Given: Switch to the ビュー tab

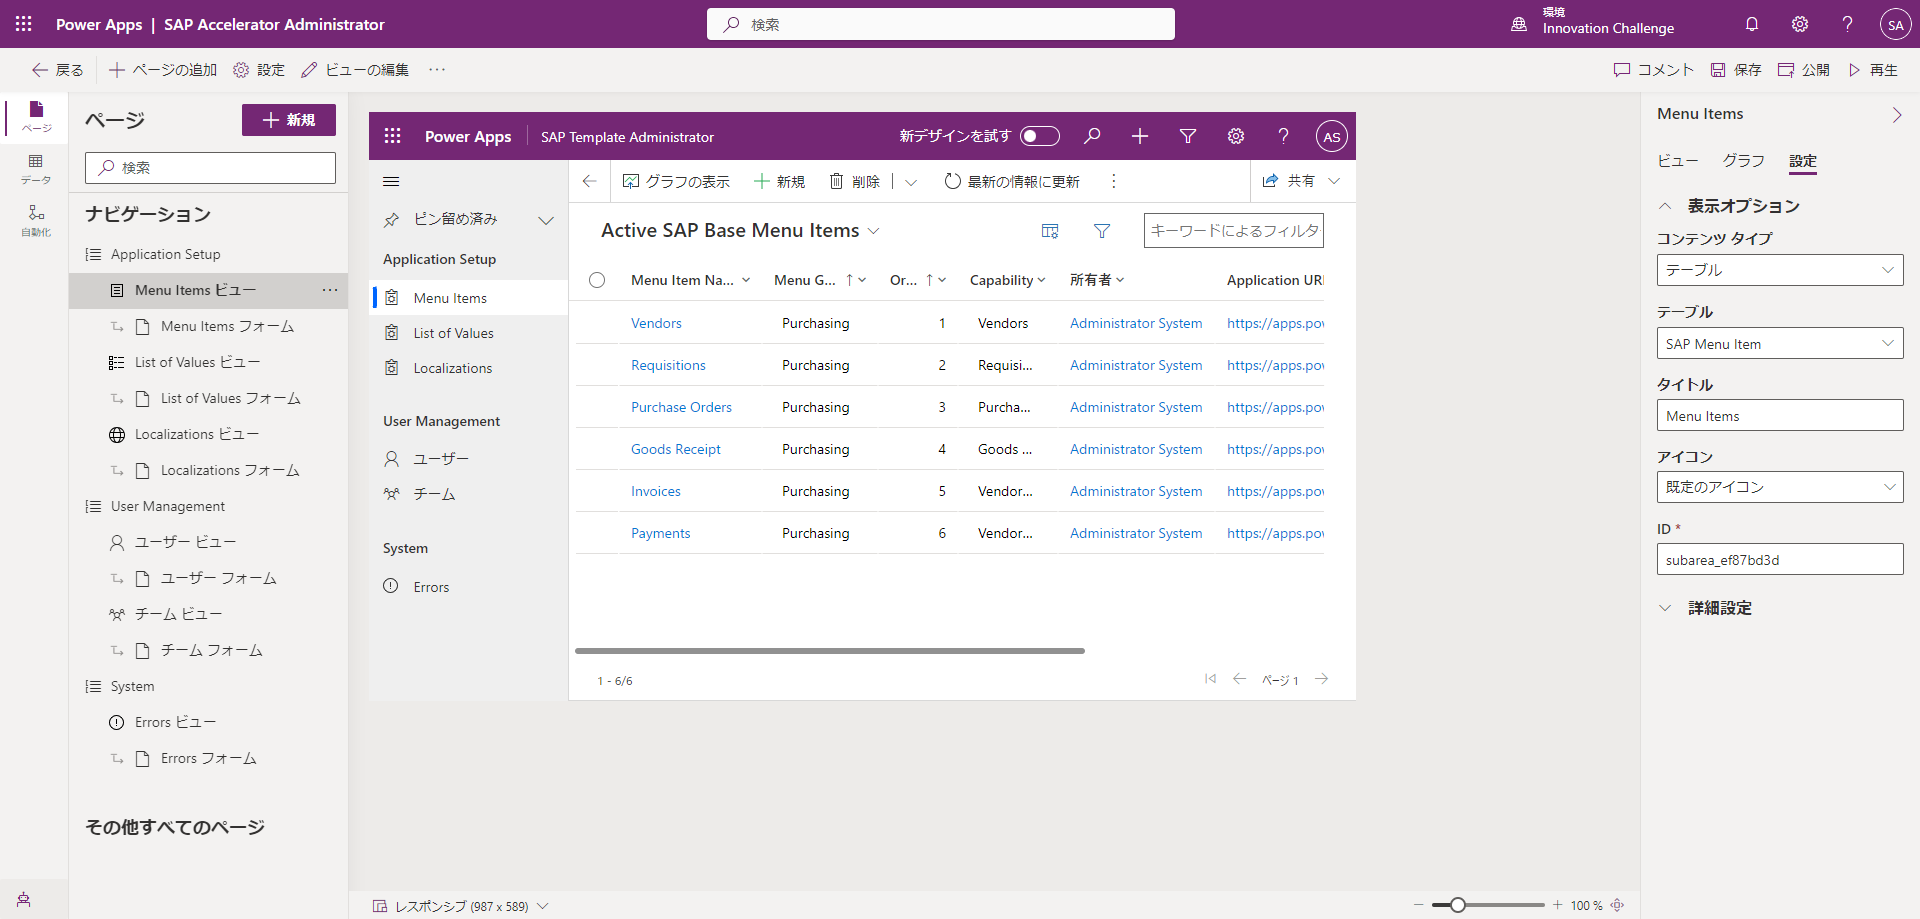Looking at the screenshot, I should coord(1677,161).
